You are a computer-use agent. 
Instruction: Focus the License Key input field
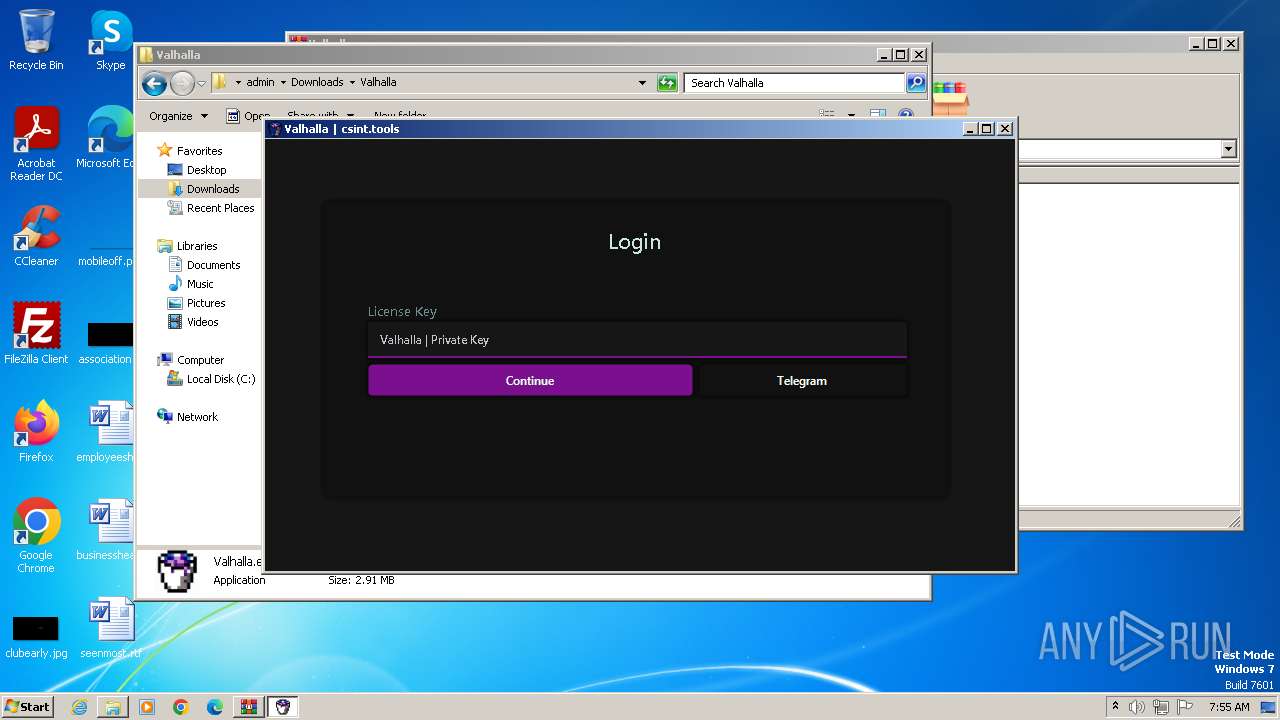point(637,340)
